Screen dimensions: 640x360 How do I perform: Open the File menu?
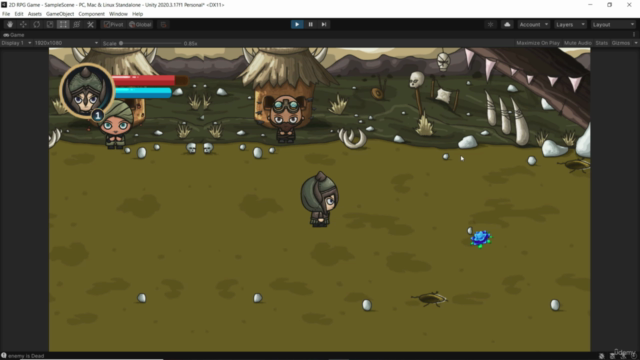(6, 14)
